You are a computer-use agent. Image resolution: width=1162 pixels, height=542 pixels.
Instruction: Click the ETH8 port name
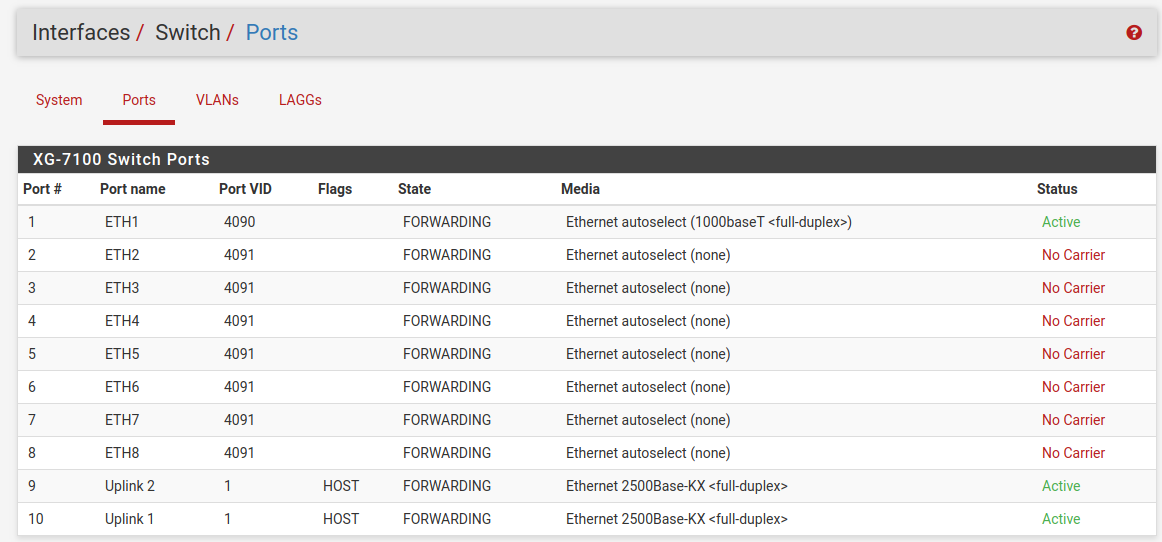(x=122, y=453)
